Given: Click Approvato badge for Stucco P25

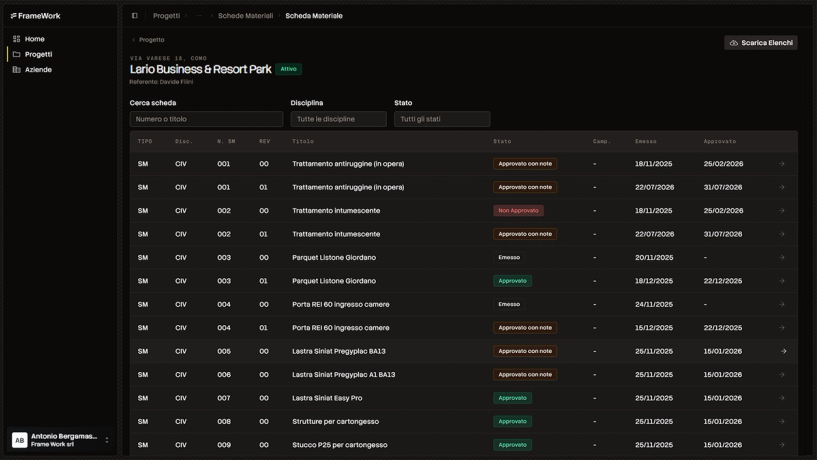Looking at the screenshot, I should tap(512, 445).
